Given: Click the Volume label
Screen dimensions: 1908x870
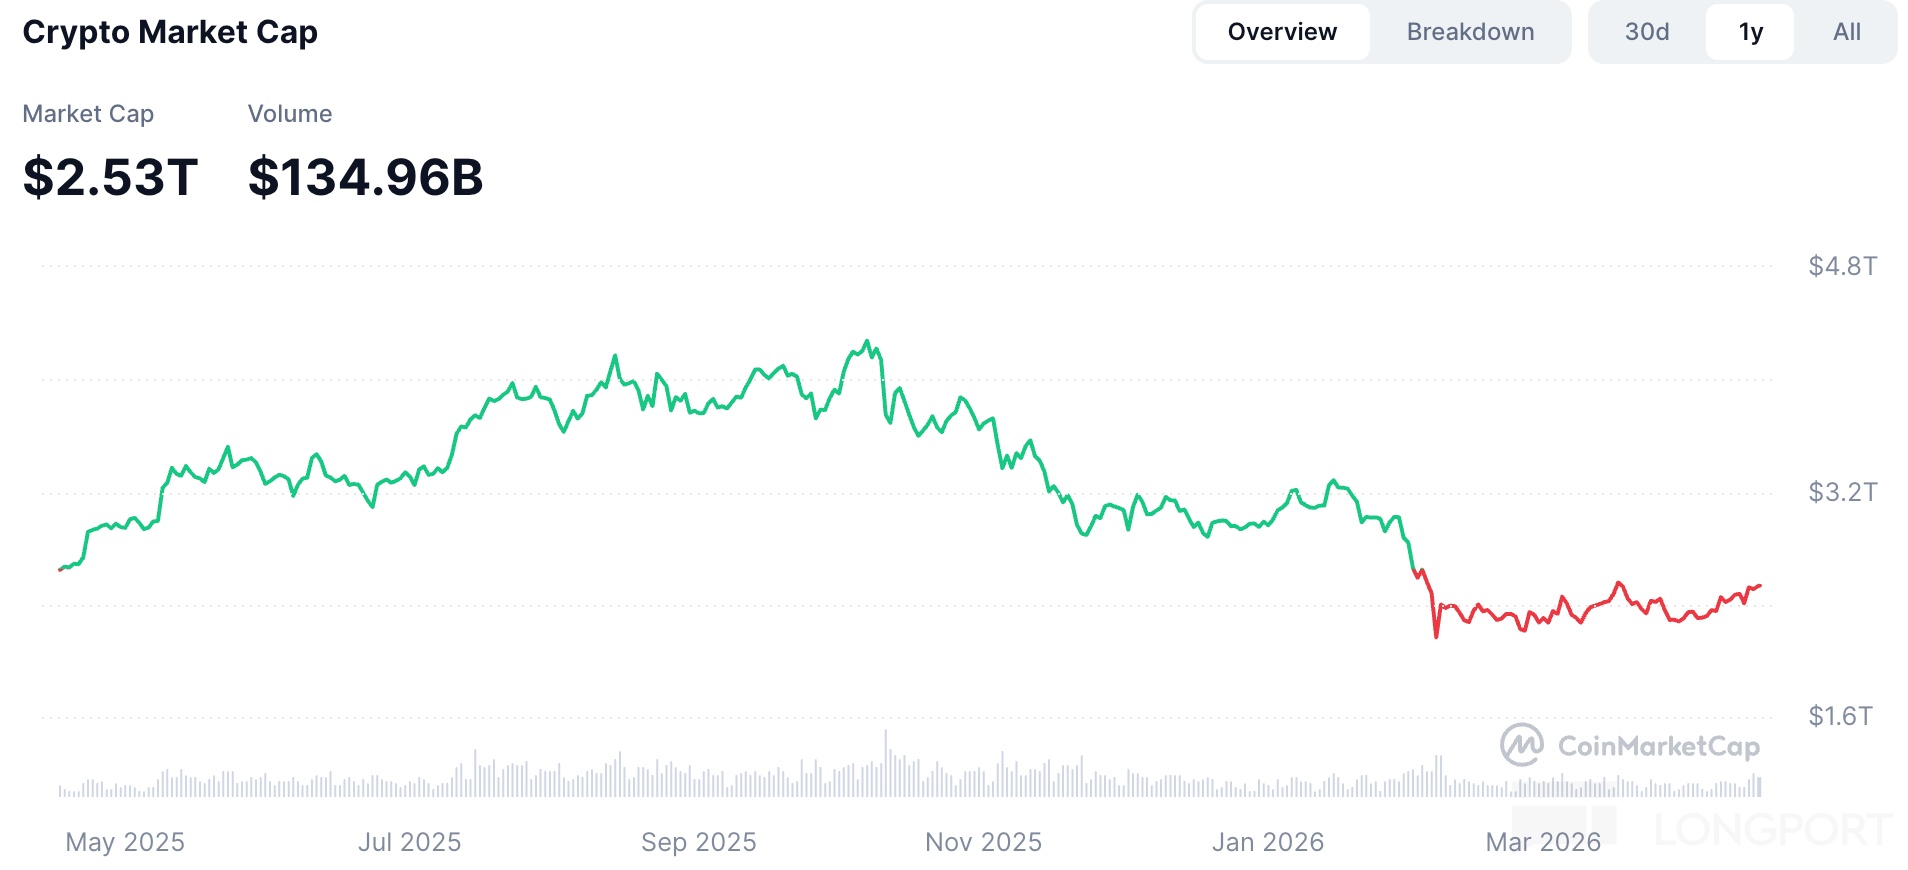Looking at the screenshot, I should [290, 114].
